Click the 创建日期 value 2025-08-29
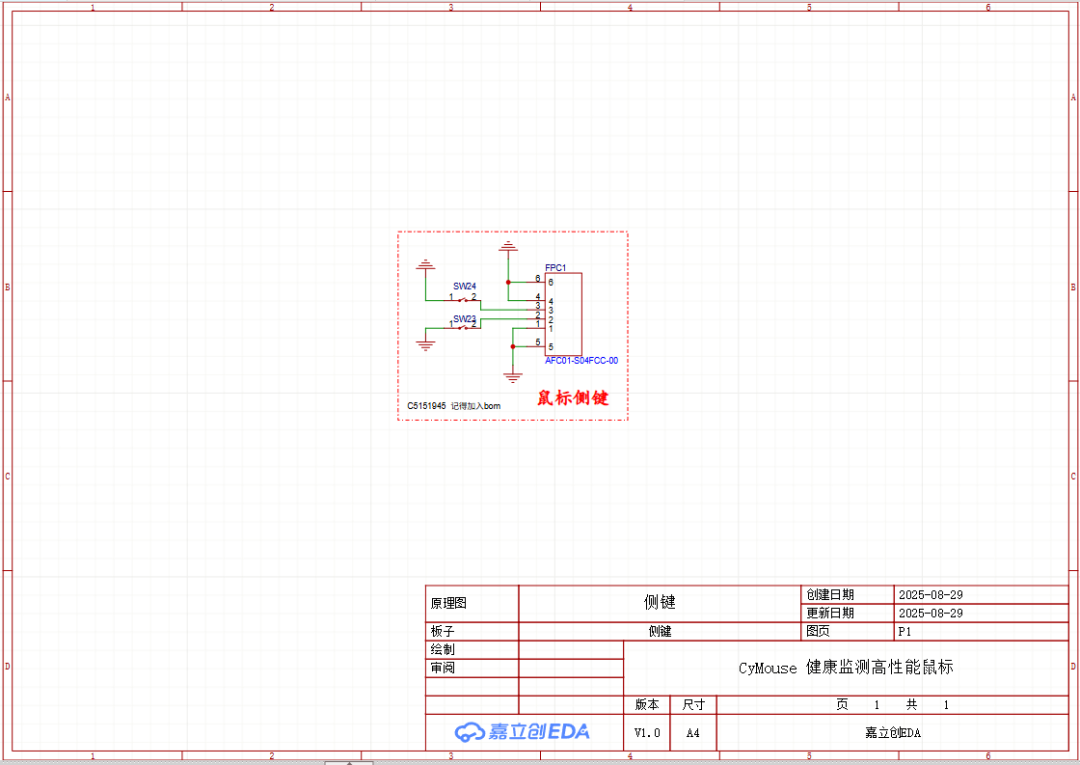1080x765 pixels. (930, 595)
